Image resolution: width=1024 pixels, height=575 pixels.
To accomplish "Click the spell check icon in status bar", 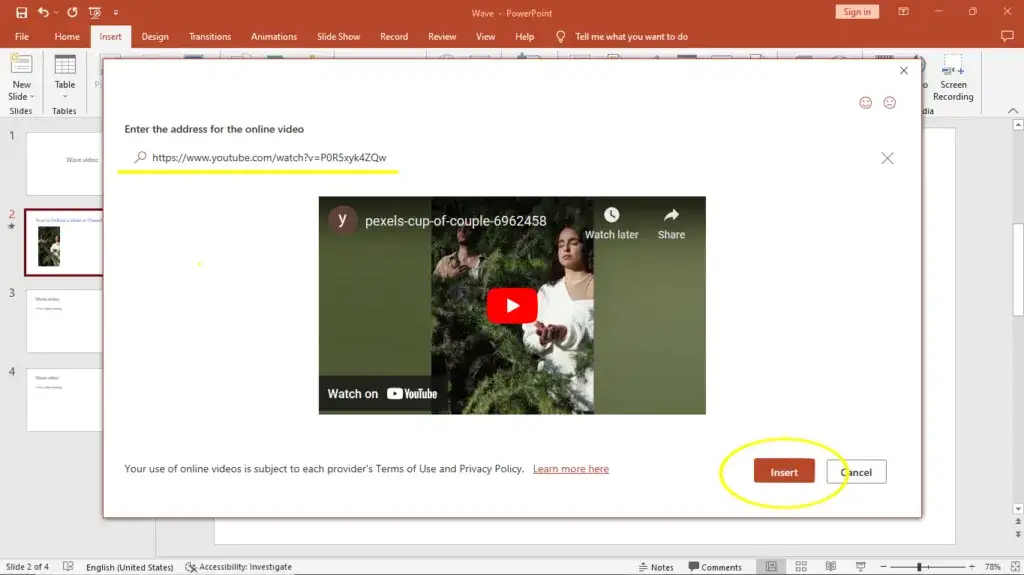I will [68, 567].
